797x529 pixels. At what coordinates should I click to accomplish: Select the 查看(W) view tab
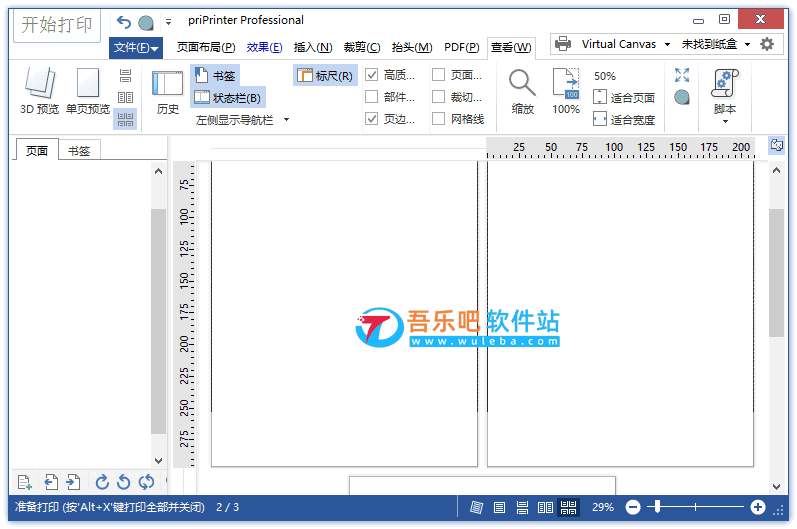[511, 48]
